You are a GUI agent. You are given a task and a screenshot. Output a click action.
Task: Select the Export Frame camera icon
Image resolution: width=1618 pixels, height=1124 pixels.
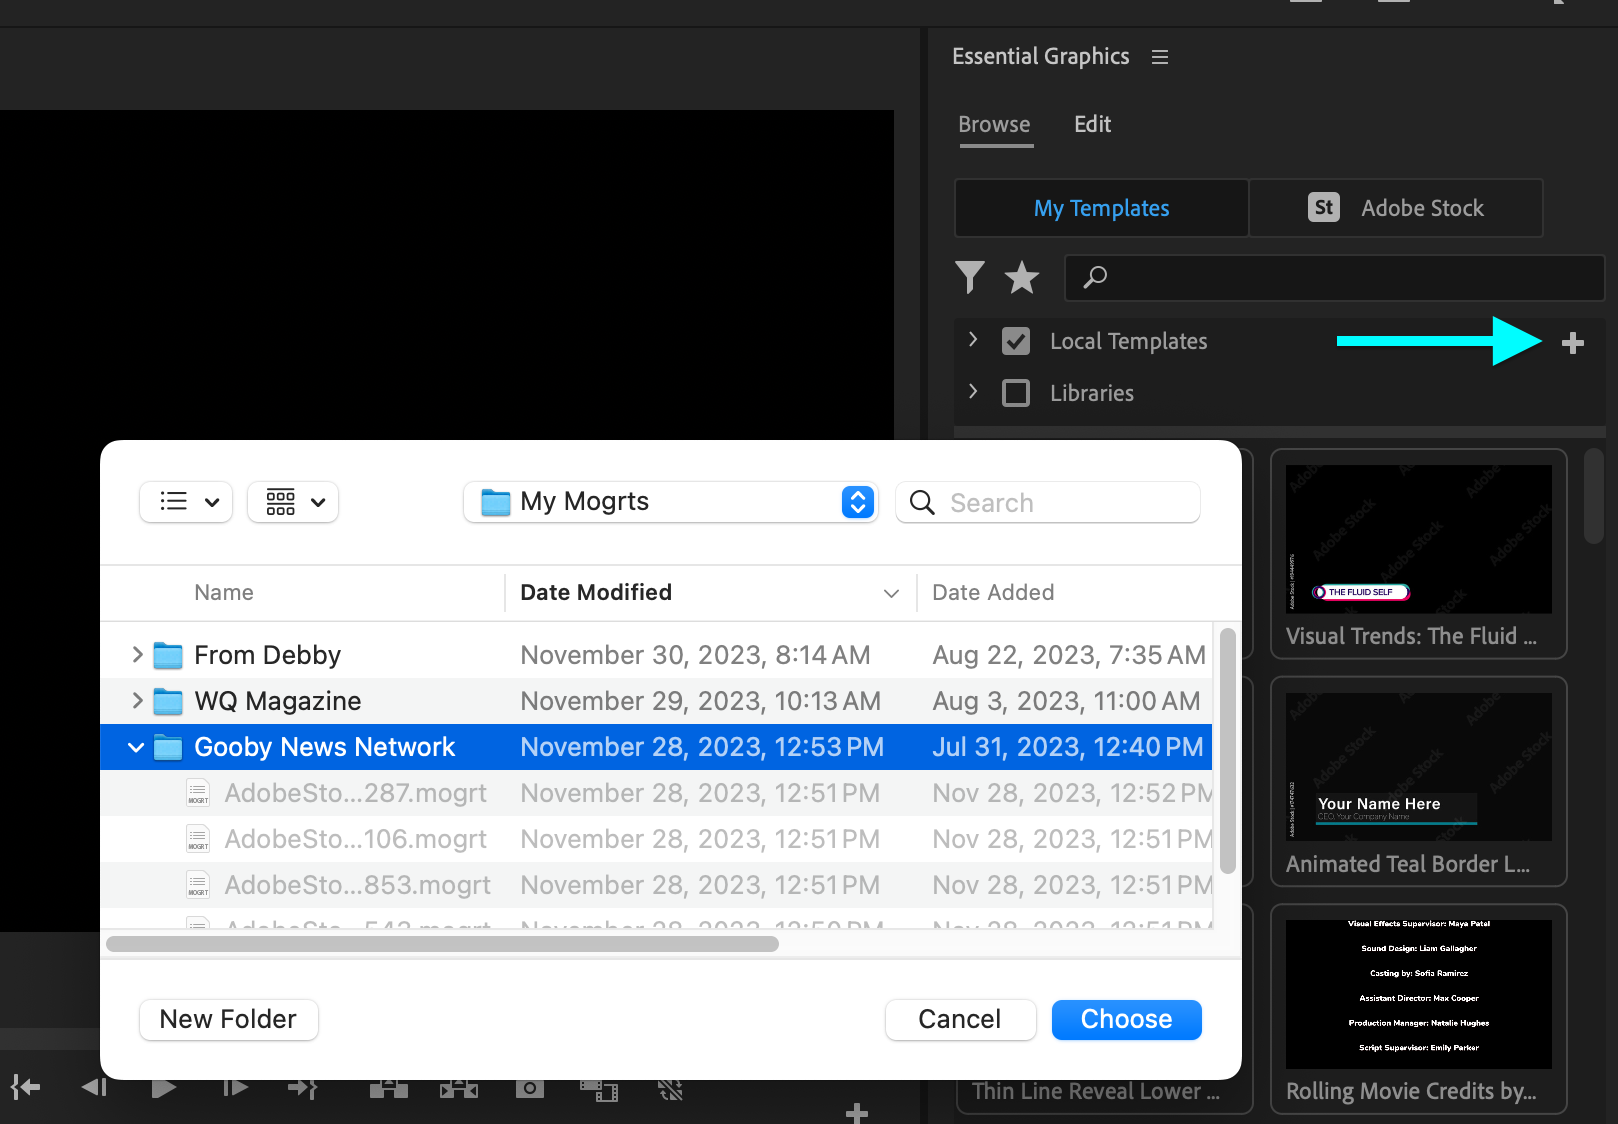click(530, 1087)
